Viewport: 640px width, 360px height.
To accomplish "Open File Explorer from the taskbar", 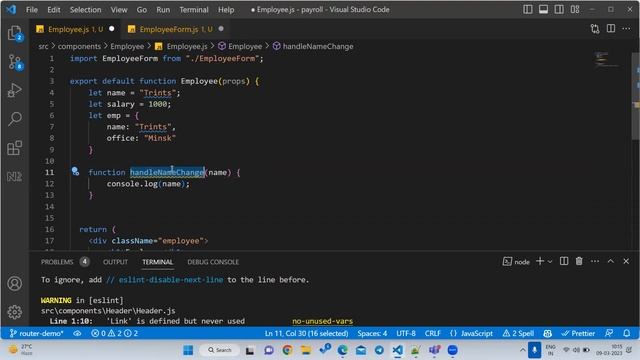I will [306, 350].
